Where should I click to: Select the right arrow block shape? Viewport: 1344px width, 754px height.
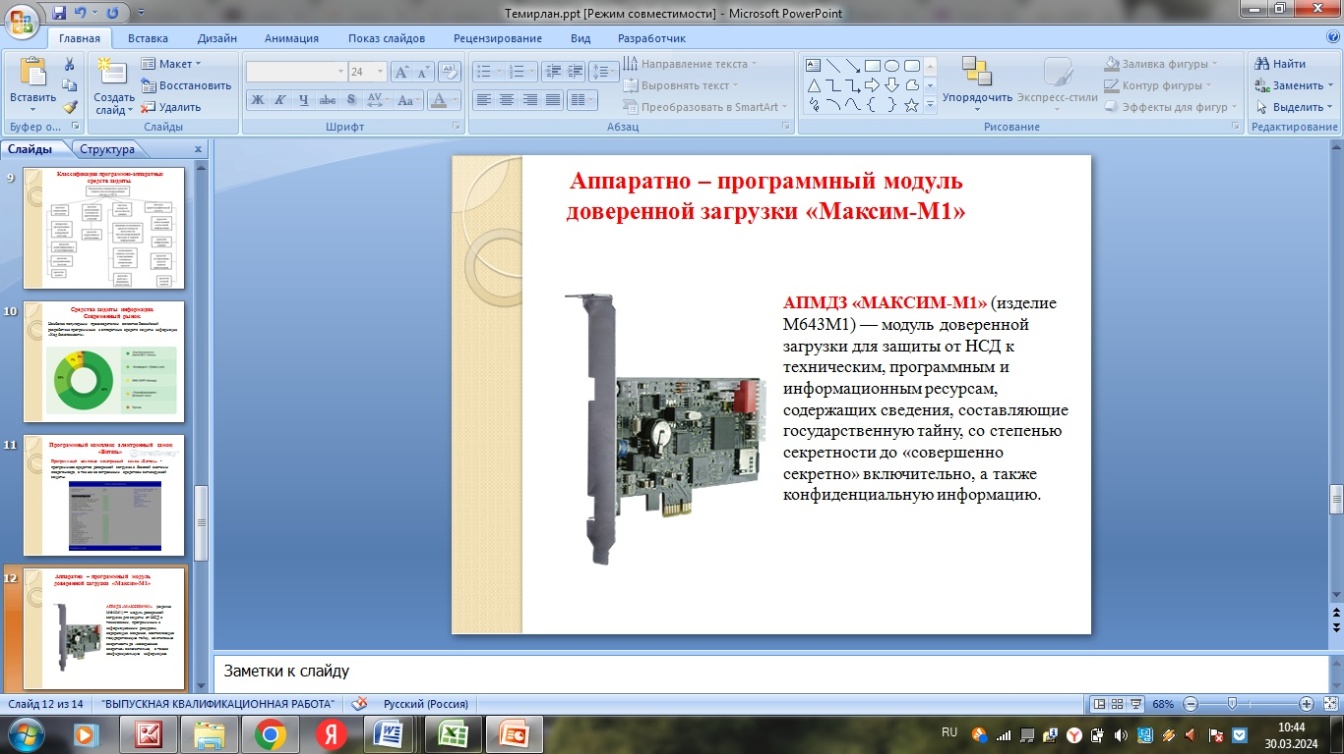click(x=872, y=86)
